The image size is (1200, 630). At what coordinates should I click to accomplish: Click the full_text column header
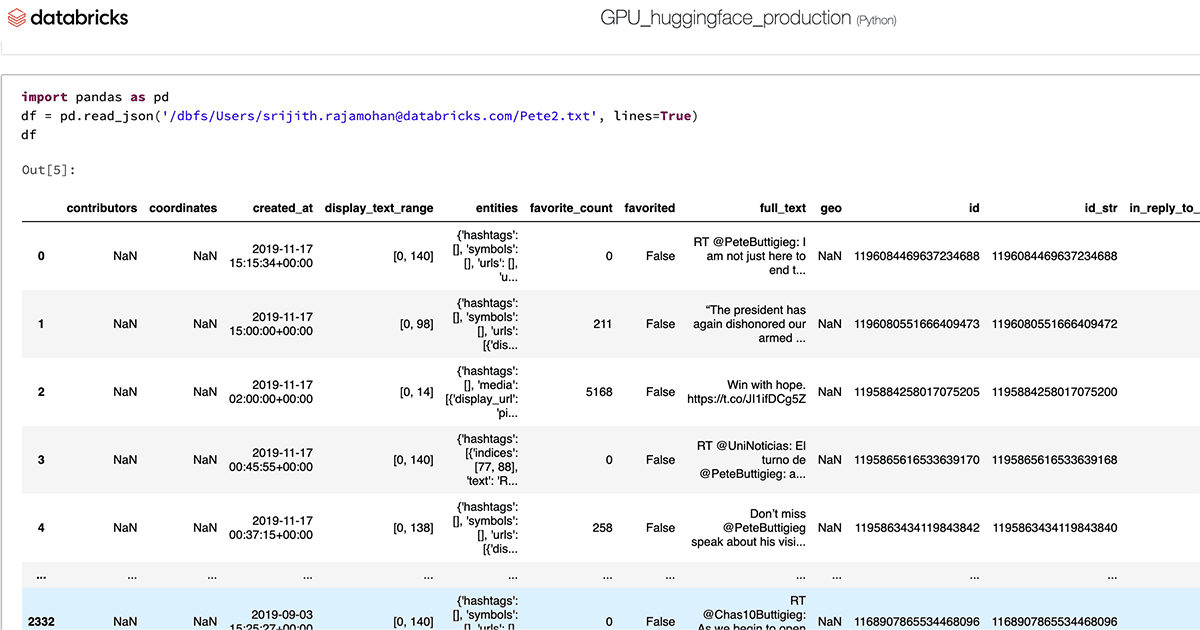[x=782, y=208]
